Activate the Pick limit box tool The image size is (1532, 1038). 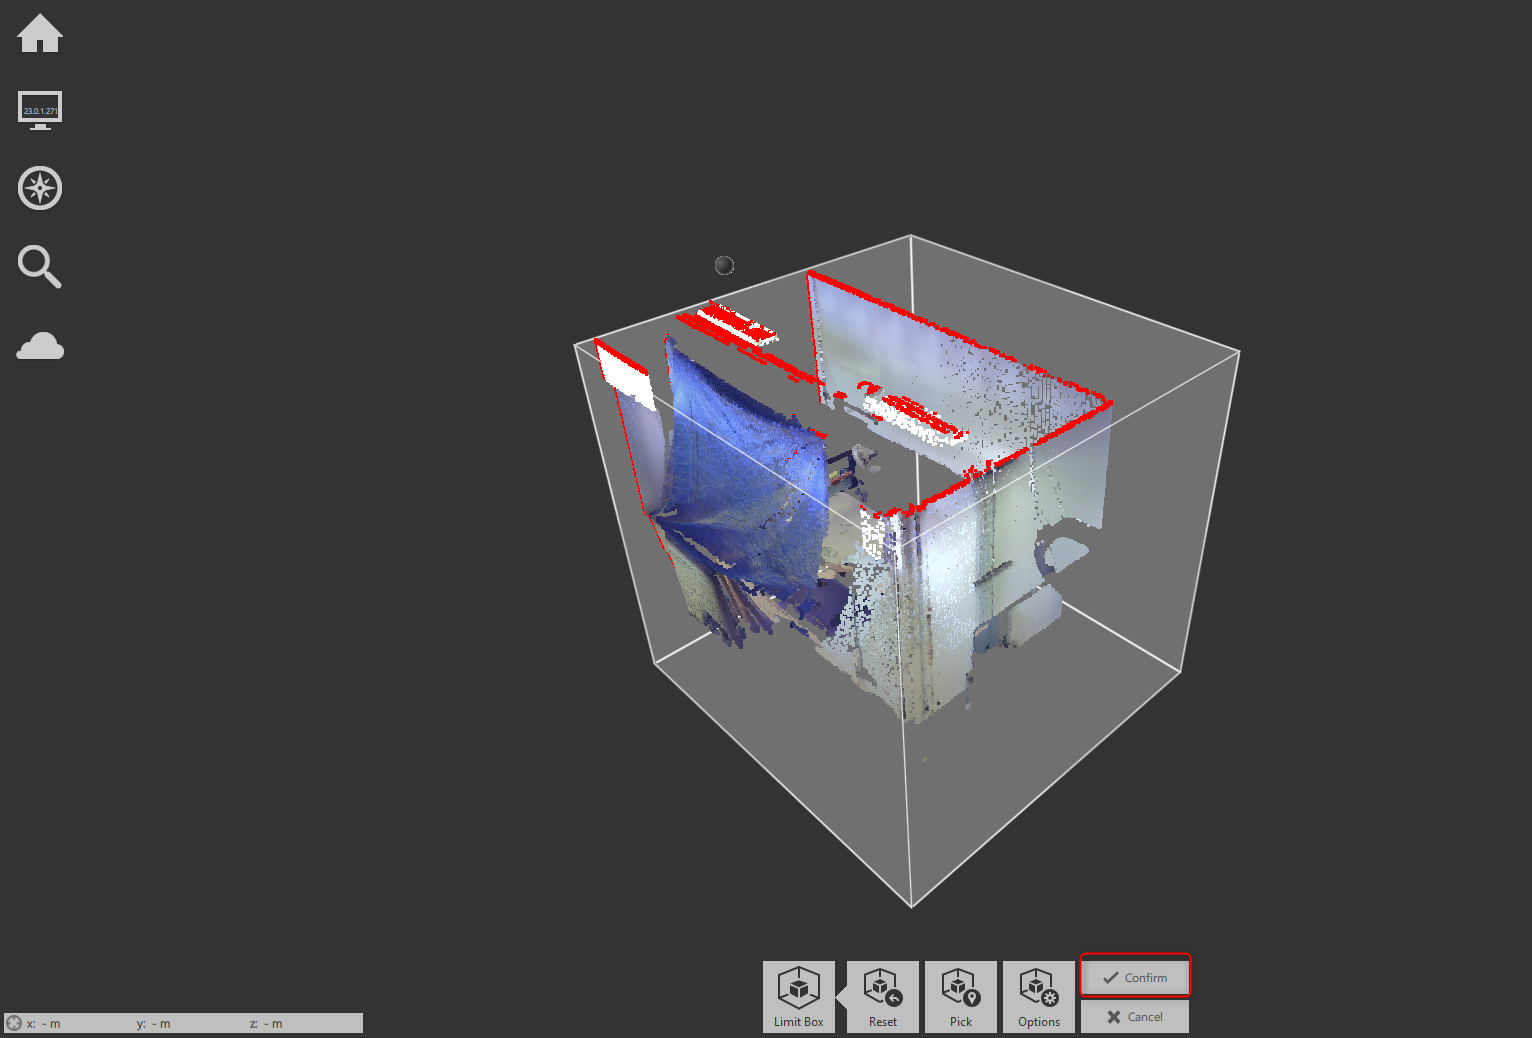tap(960, 996)
